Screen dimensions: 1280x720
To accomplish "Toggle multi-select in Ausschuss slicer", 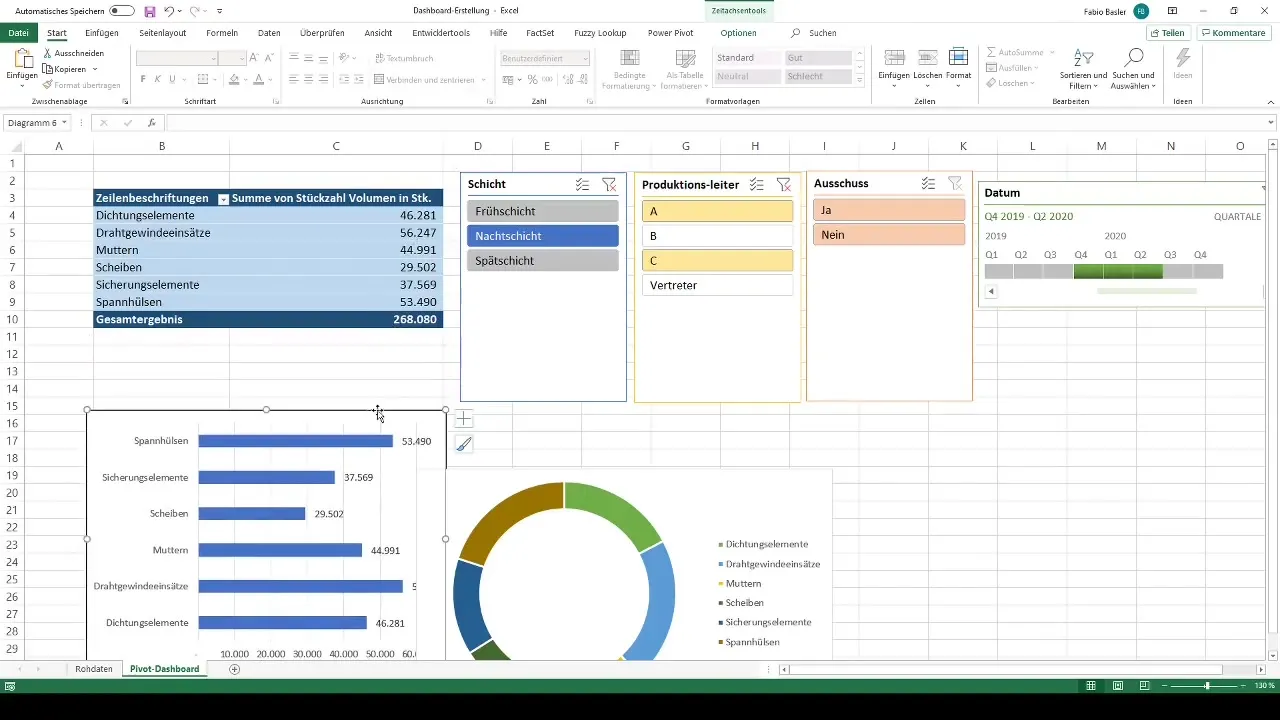I will [x=929, y=183].
